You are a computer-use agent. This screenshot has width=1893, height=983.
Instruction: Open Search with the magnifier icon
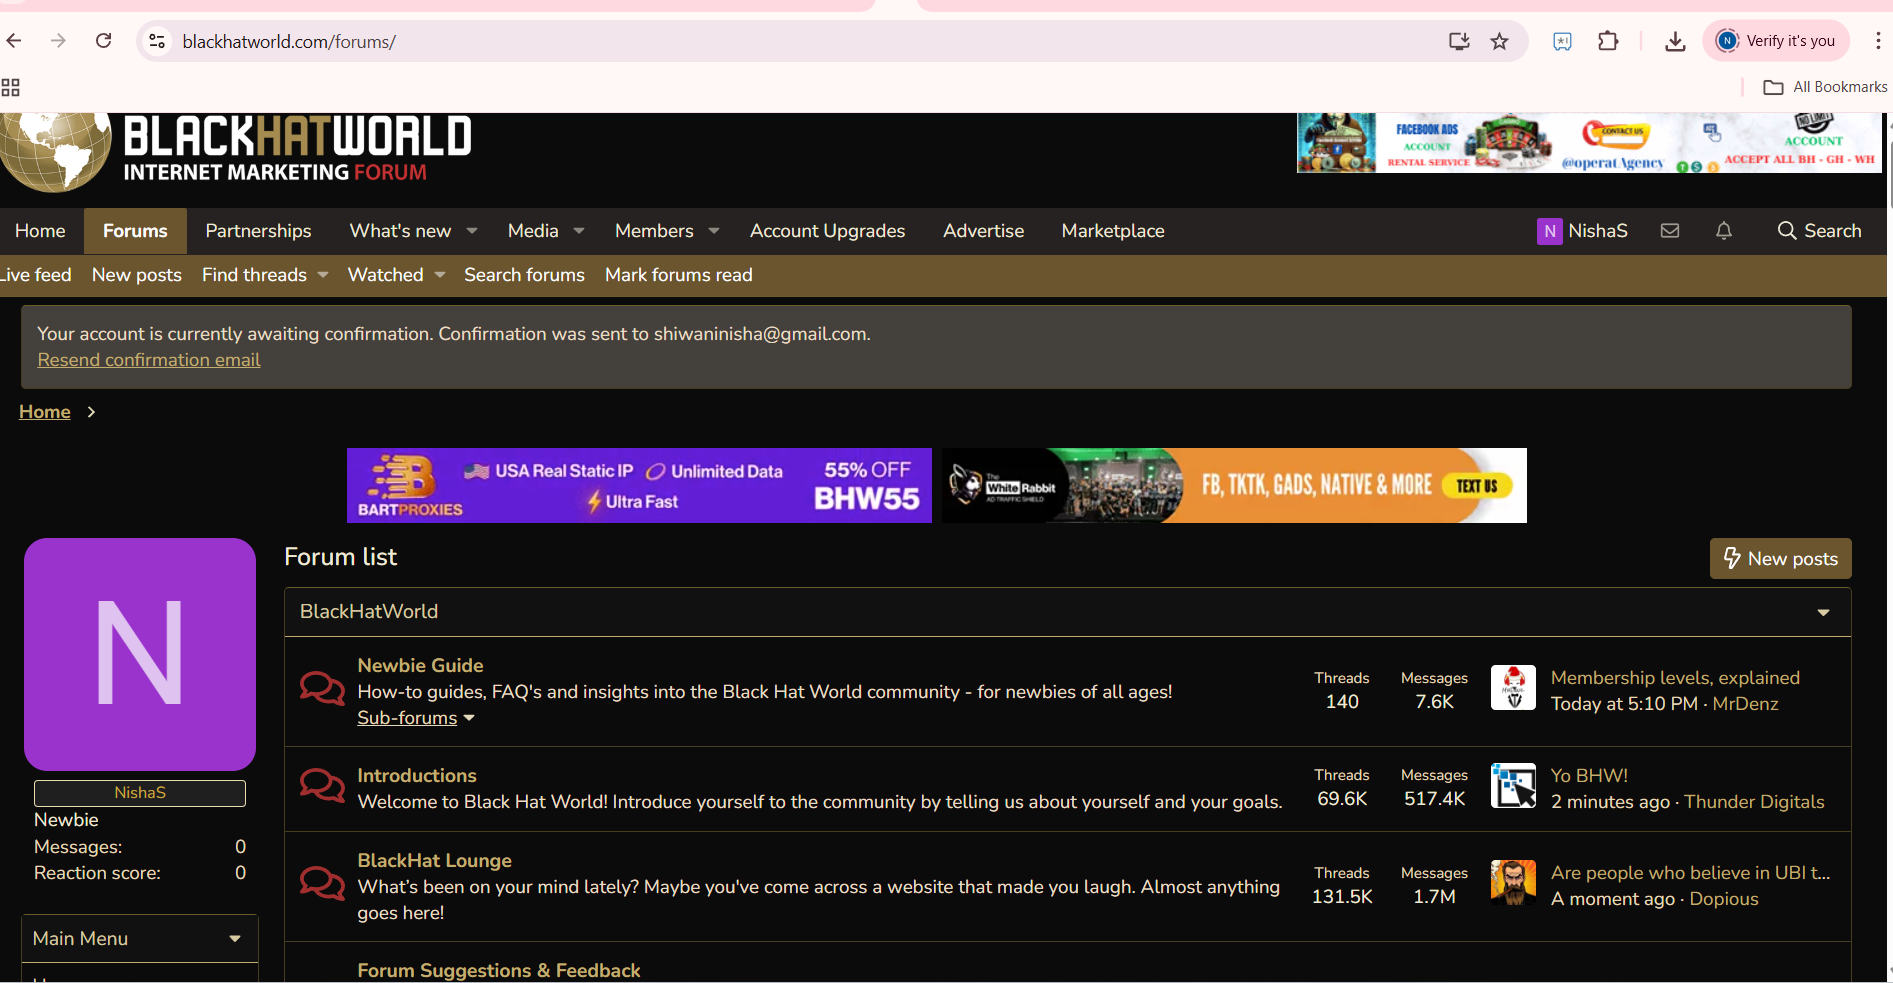tap(1819, 231)
